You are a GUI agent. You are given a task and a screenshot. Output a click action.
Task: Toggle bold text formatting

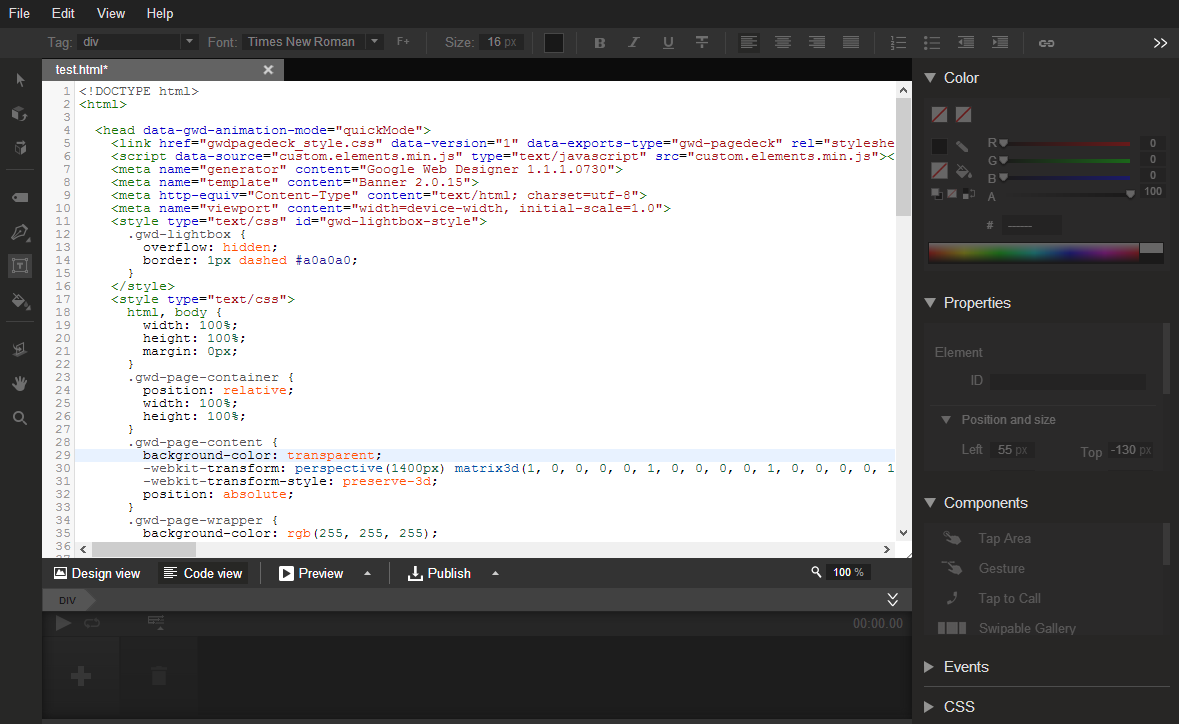click(x=600, y=42)
